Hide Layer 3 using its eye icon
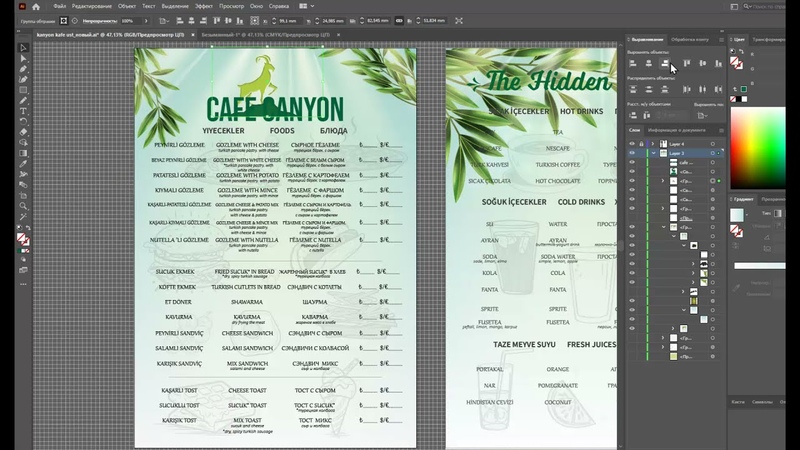Viewport: 800px width, 450px height. point(632,153)
